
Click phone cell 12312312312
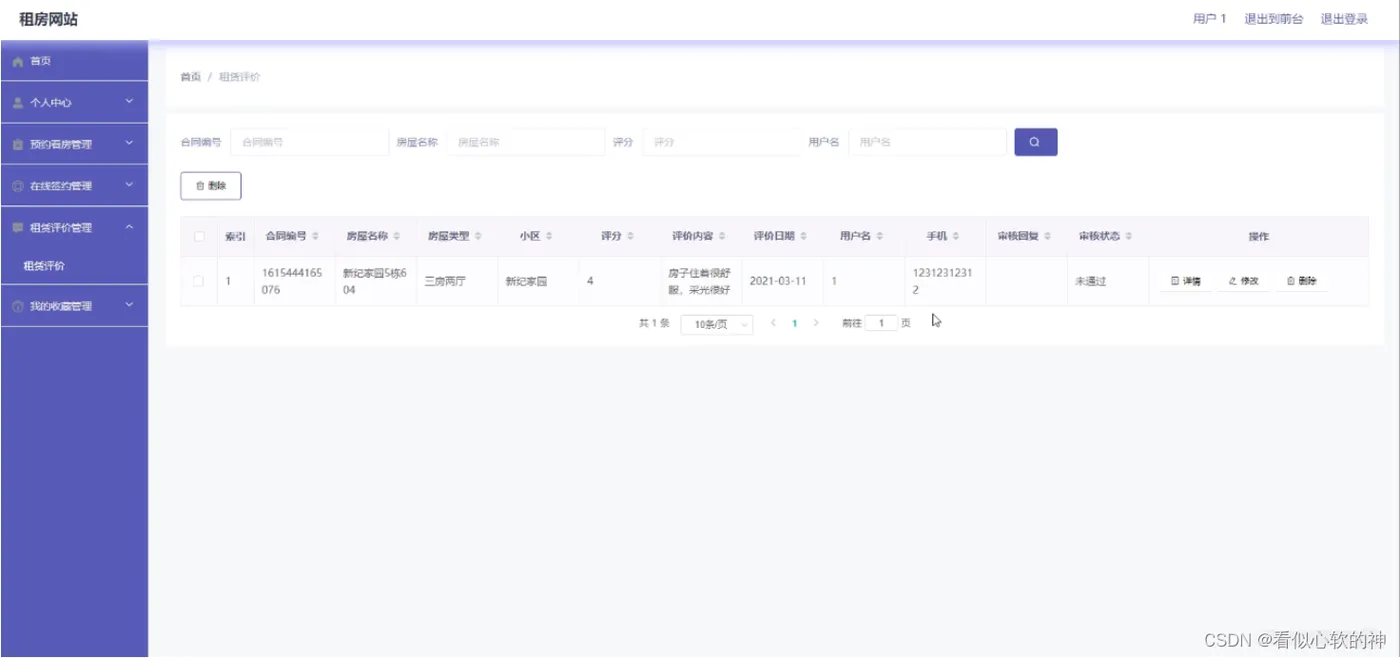[942, 281]
